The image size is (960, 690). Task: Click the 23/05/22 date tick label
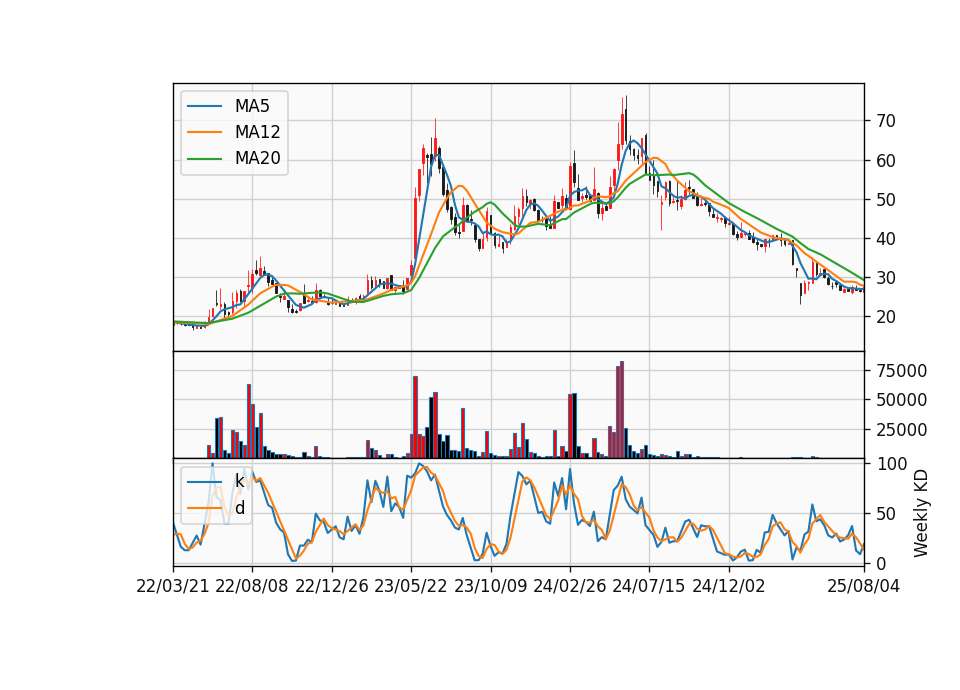[x=411, y=586]
